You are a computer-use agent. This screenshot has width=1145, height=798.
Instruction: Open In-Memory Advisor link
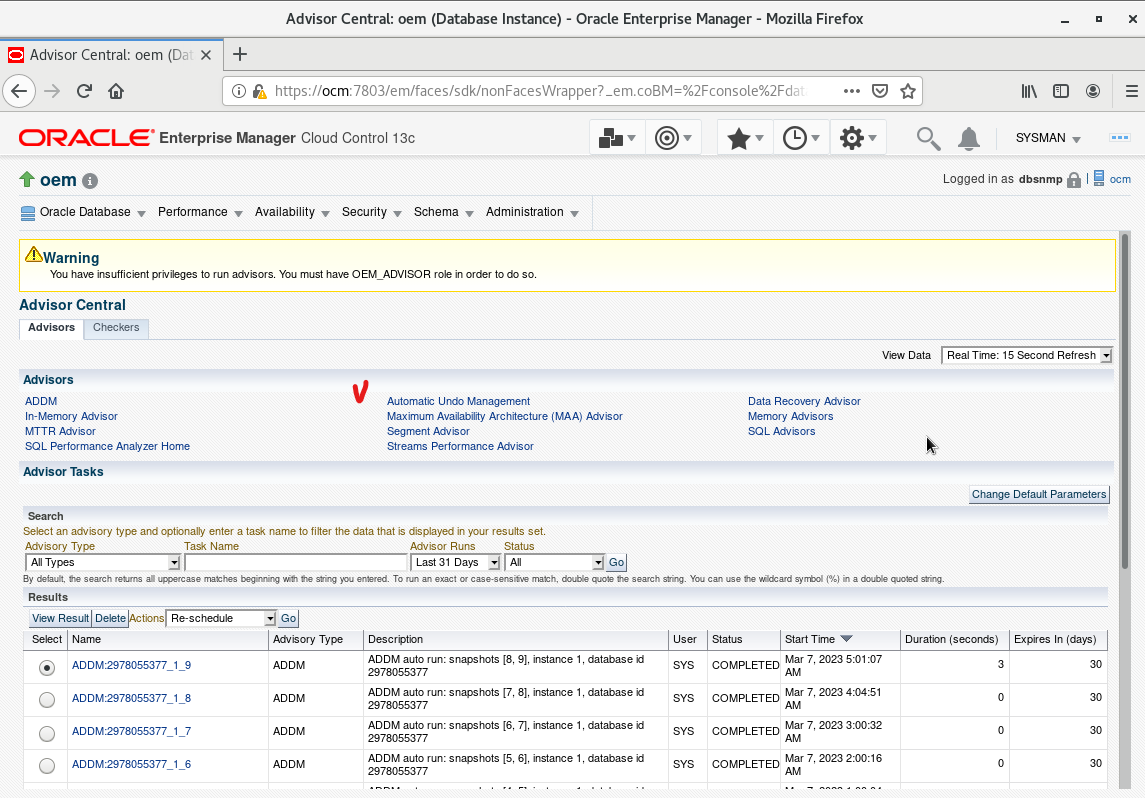[71, 416]
